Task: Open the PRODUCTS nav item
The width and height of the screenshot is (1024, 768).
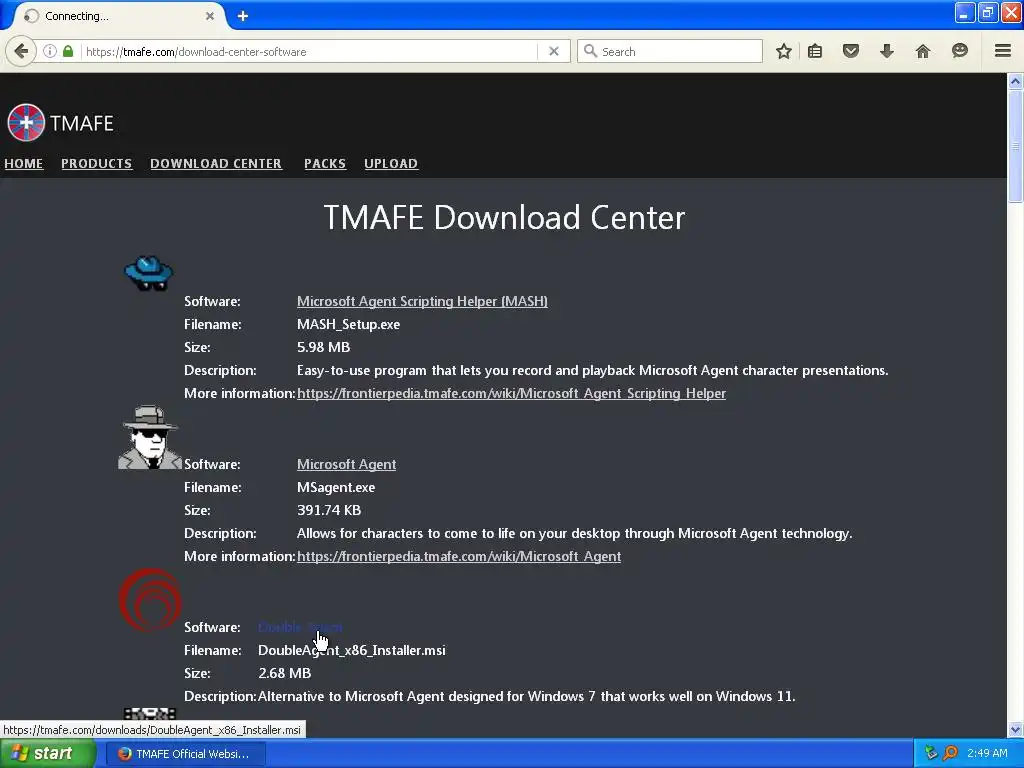Action: tap(97, 163)
